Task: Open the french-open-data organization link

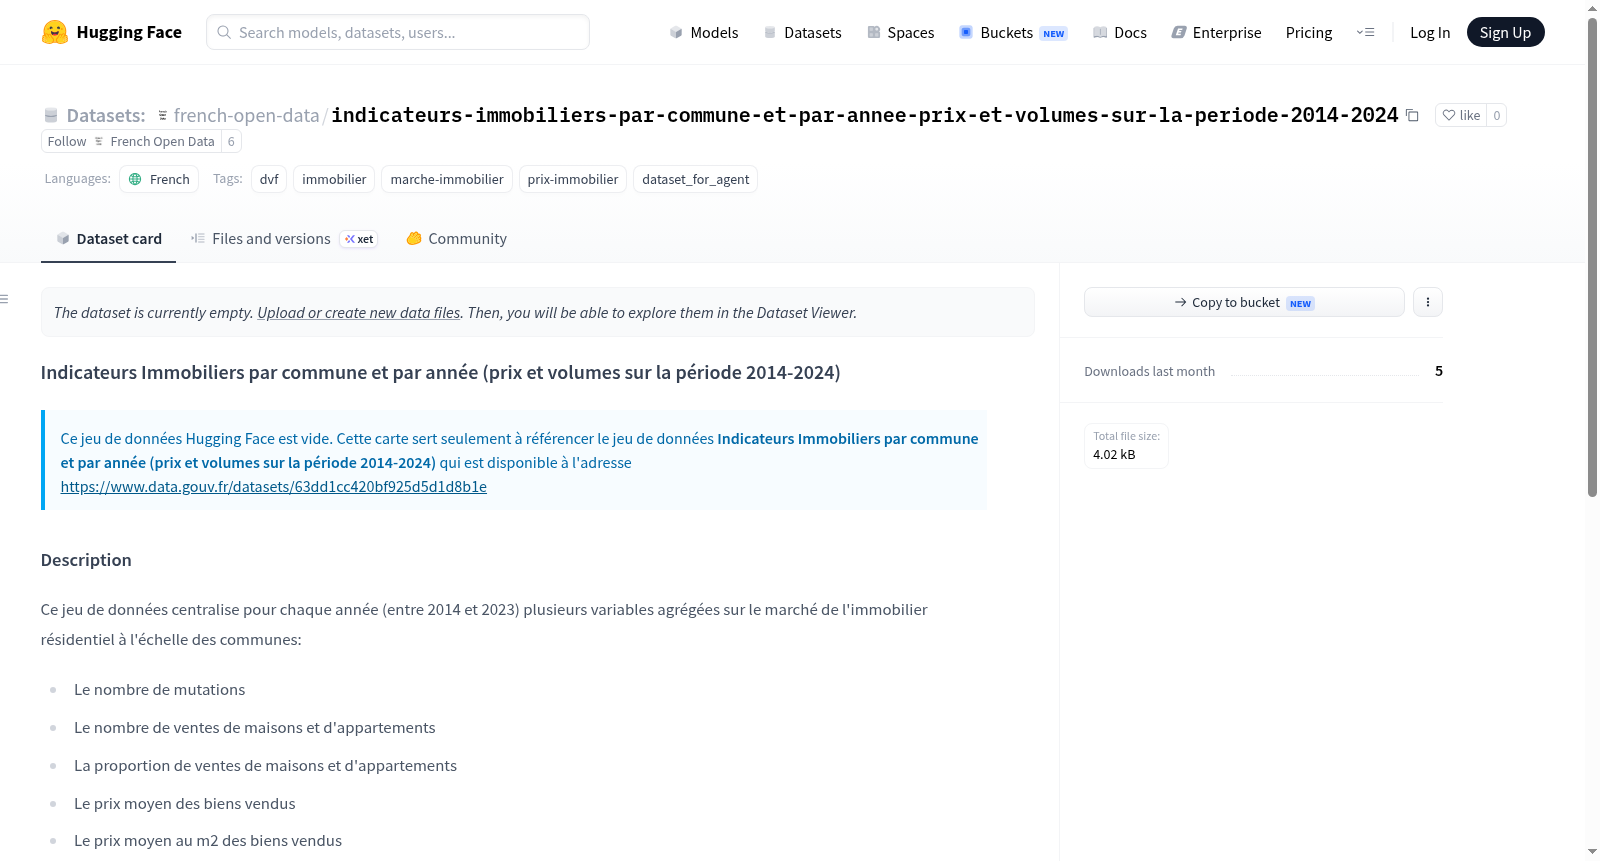Action: tap(246, 115)
